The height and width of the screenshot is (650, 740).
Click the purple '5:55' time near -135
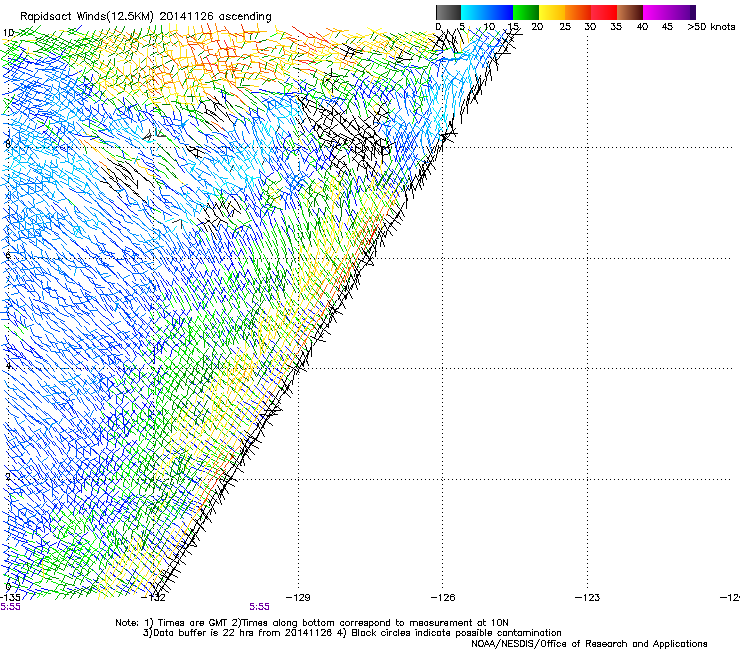pos(10,607)
